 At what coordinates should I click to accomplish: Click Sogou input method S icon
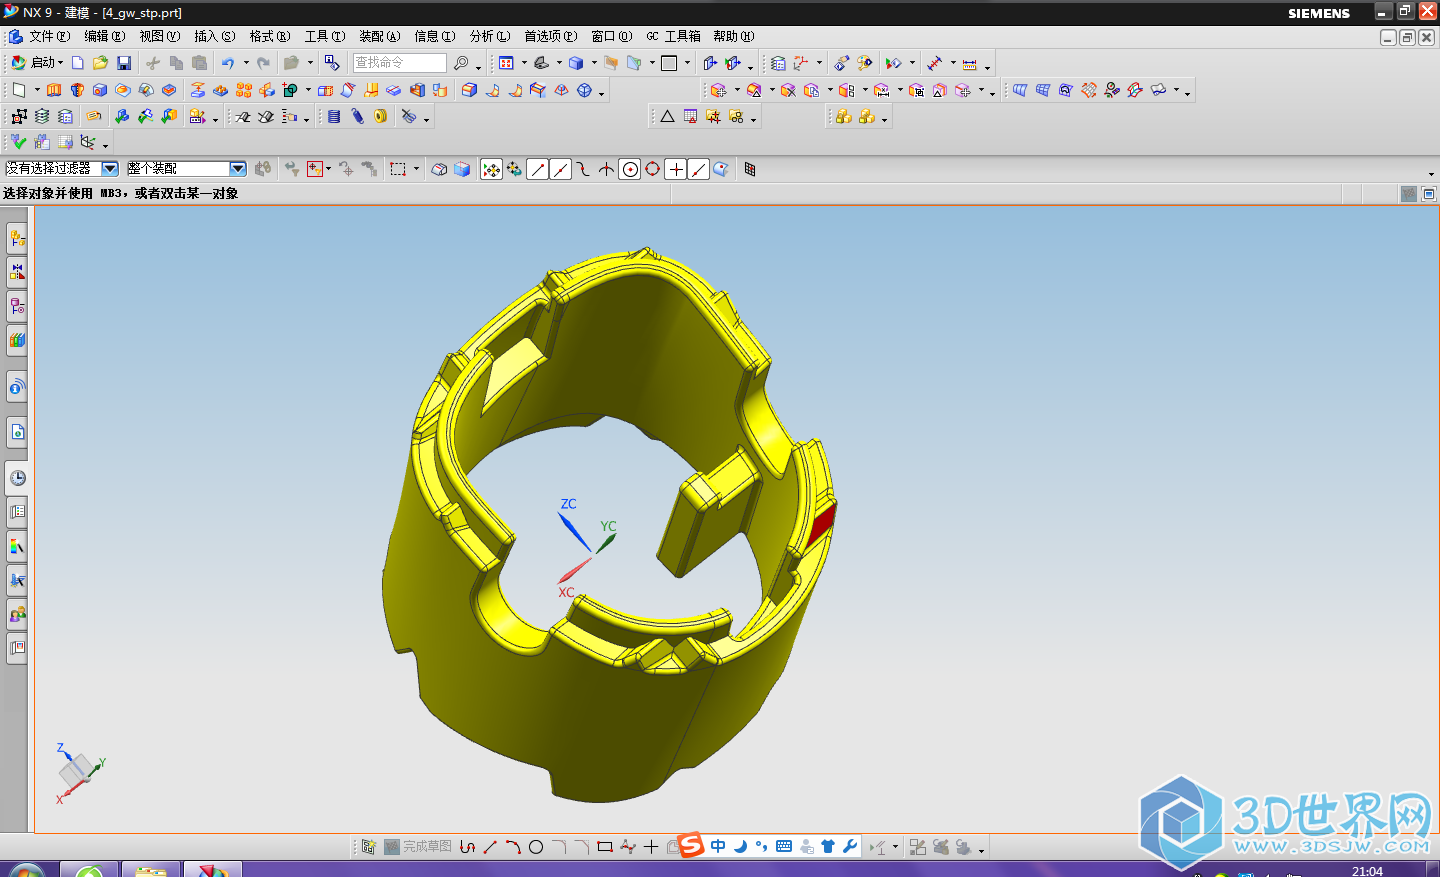point(691,845)
